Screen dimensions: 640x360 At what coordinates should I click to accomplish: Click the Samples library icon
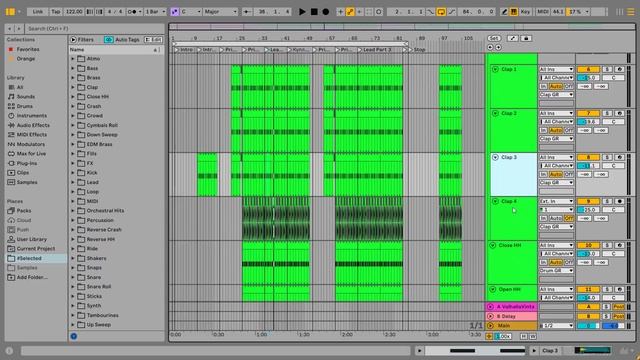point(11,182)
